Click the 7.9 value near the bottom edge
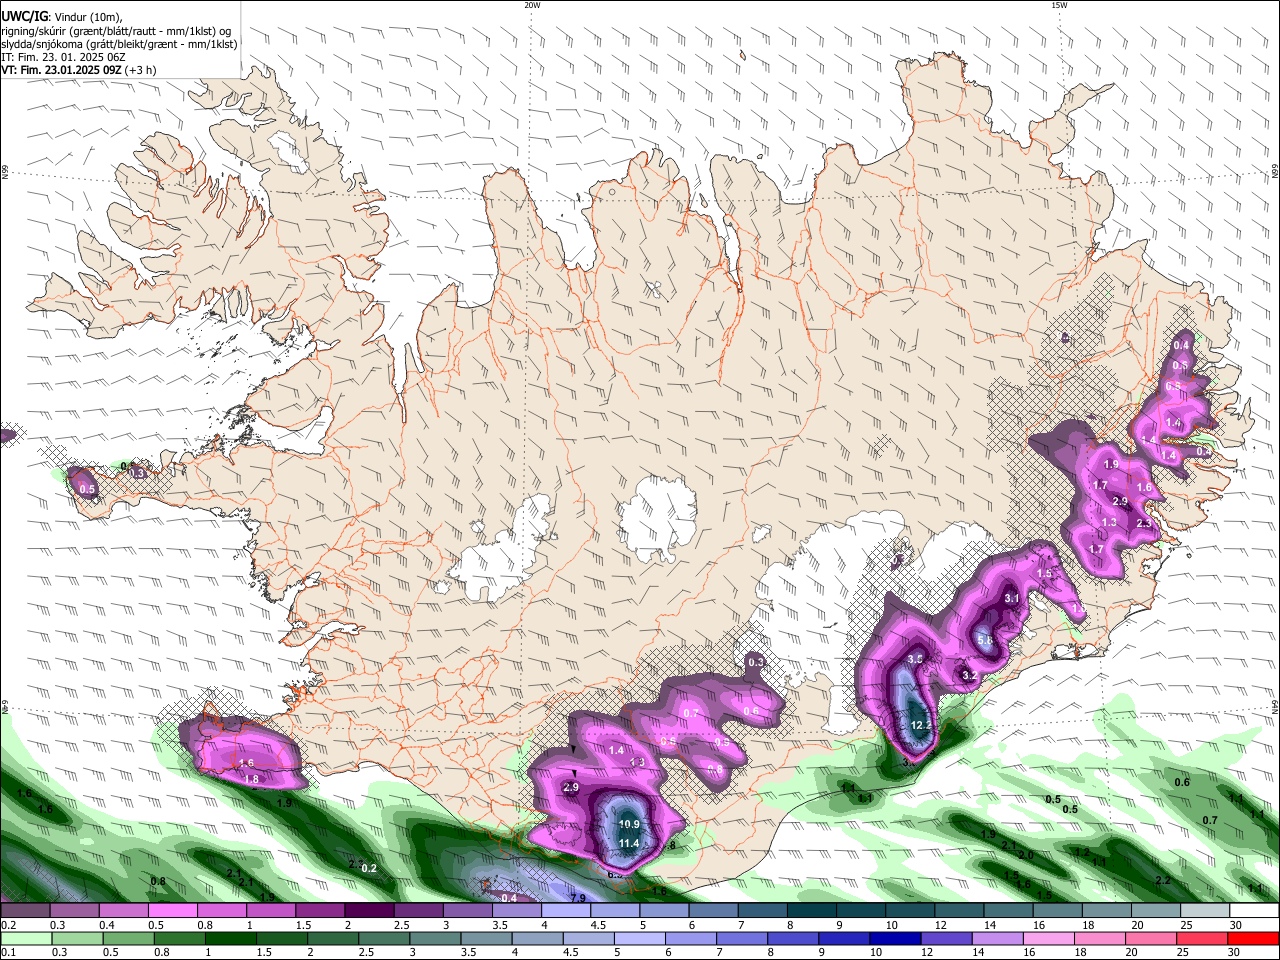This screenshot has width=1280, height=960. (577, 899)
